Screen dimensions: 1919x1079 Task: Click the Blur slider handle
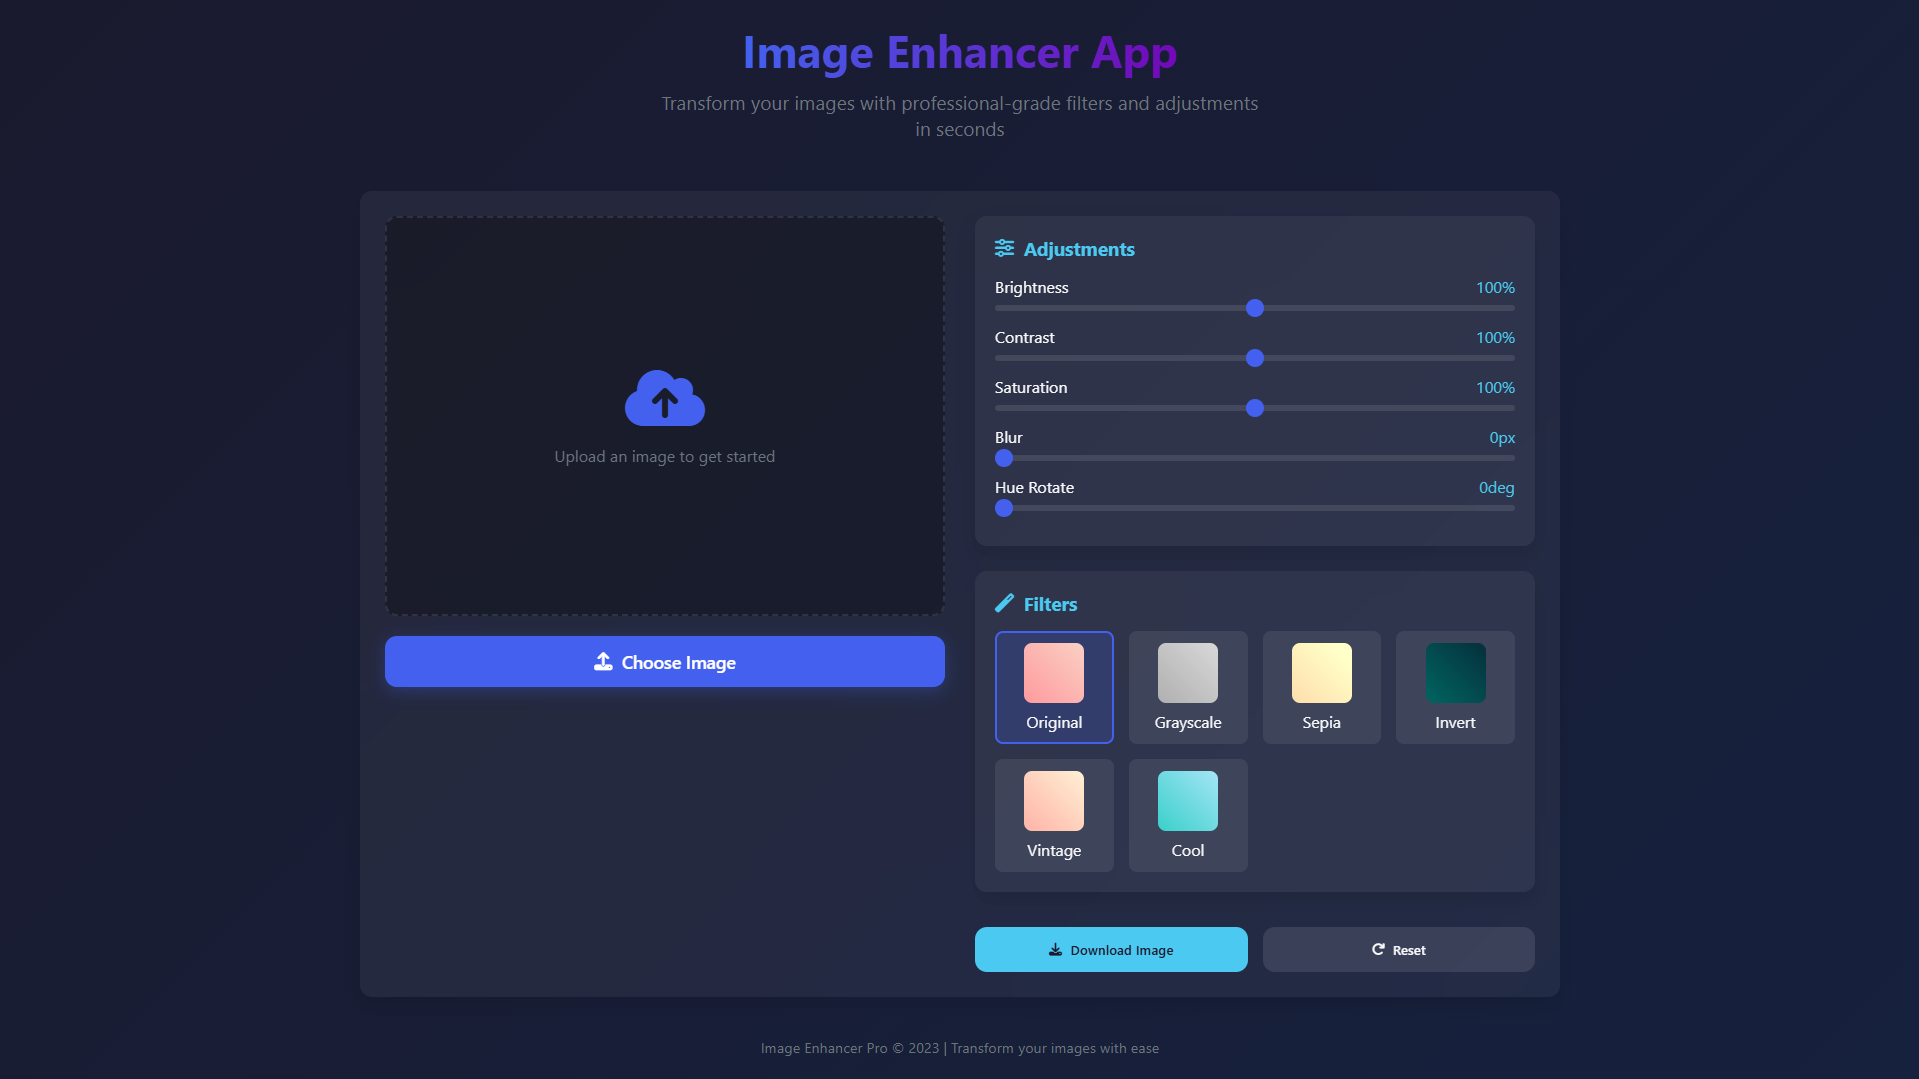tap(1004, 458)
